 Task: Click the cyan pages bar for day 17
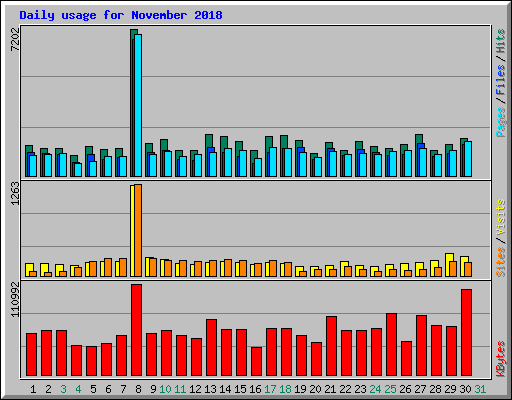click(273, 162)
